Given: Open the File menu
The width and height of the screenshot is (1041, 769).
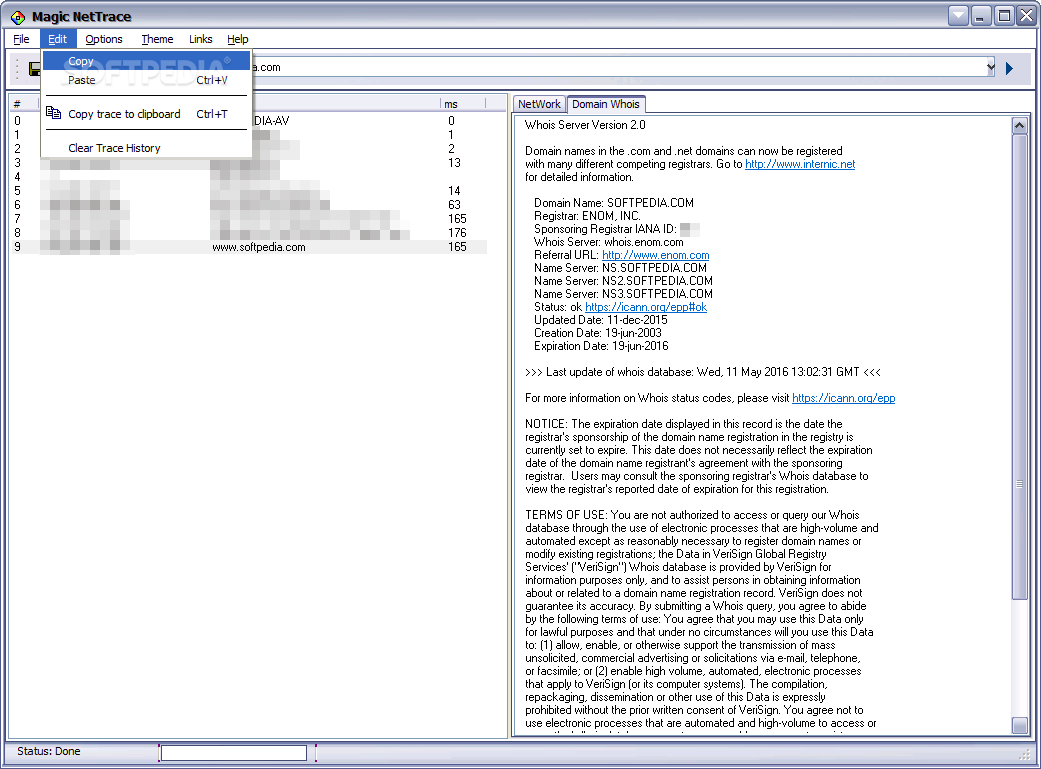Looking at the screenshot, I should [x=21, y=39].
